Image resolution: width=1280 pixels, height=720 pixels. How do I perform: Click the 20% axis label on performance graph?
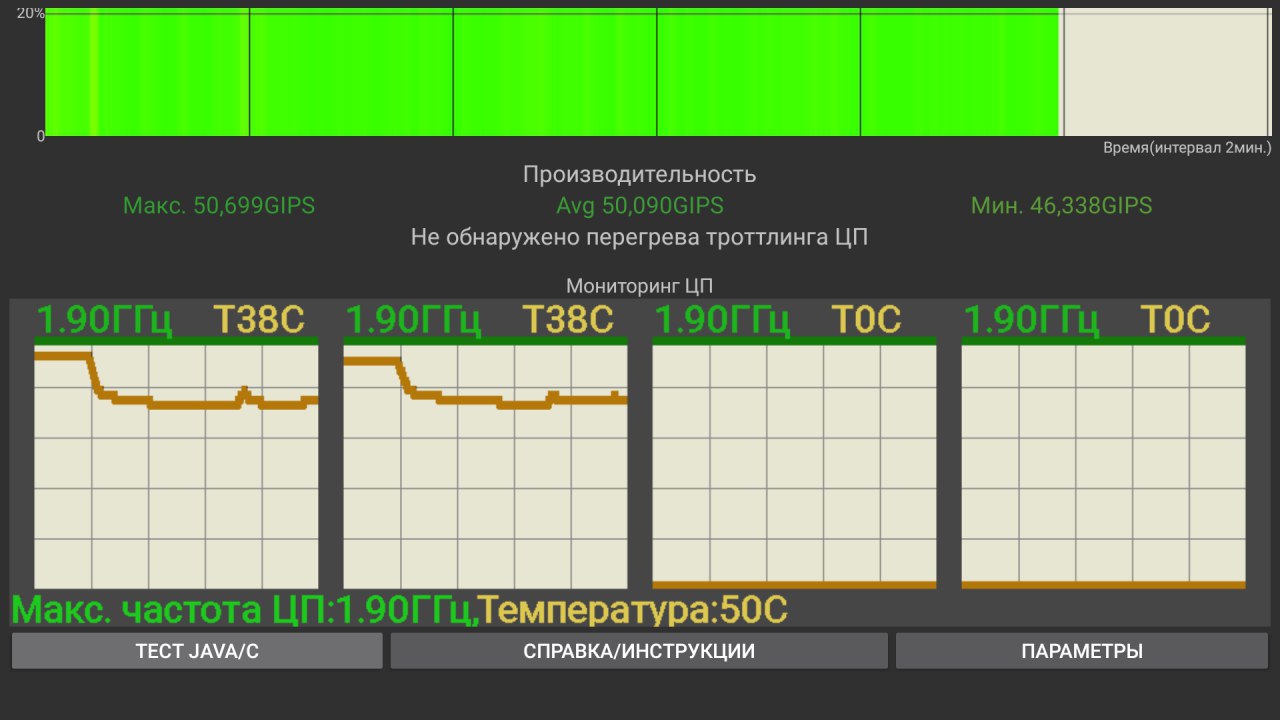[x=31, y=13]
